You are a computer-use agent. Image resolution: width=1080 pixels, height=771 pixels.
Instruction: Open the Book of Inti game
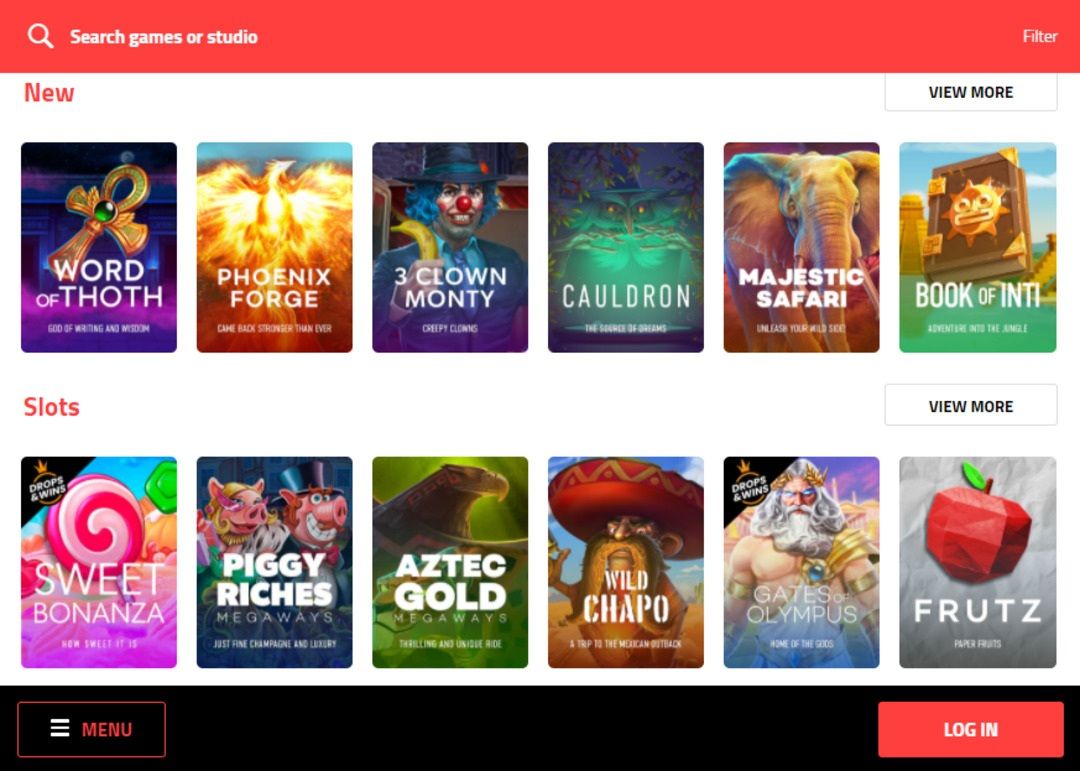978,247
